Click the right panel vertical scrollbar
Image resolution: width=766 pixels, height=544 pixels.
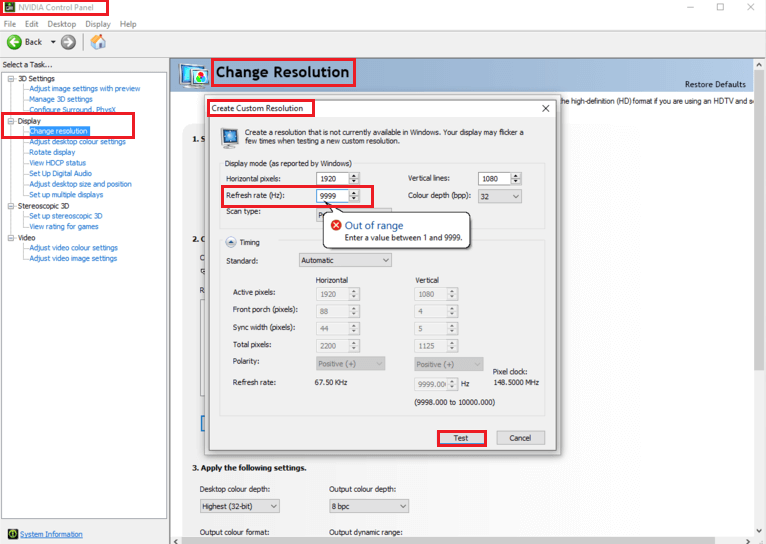759,219
